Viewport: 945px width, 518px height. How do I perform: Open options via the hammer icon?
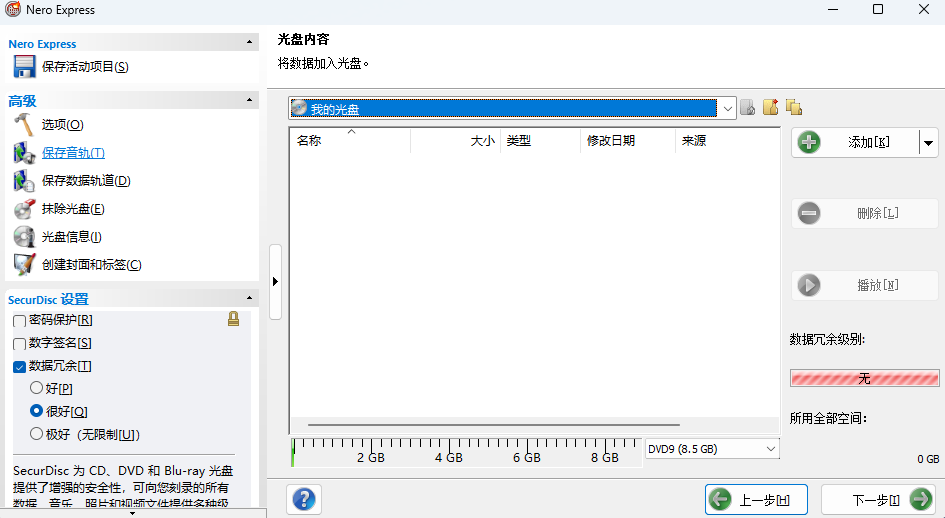[x=24, y=125]
